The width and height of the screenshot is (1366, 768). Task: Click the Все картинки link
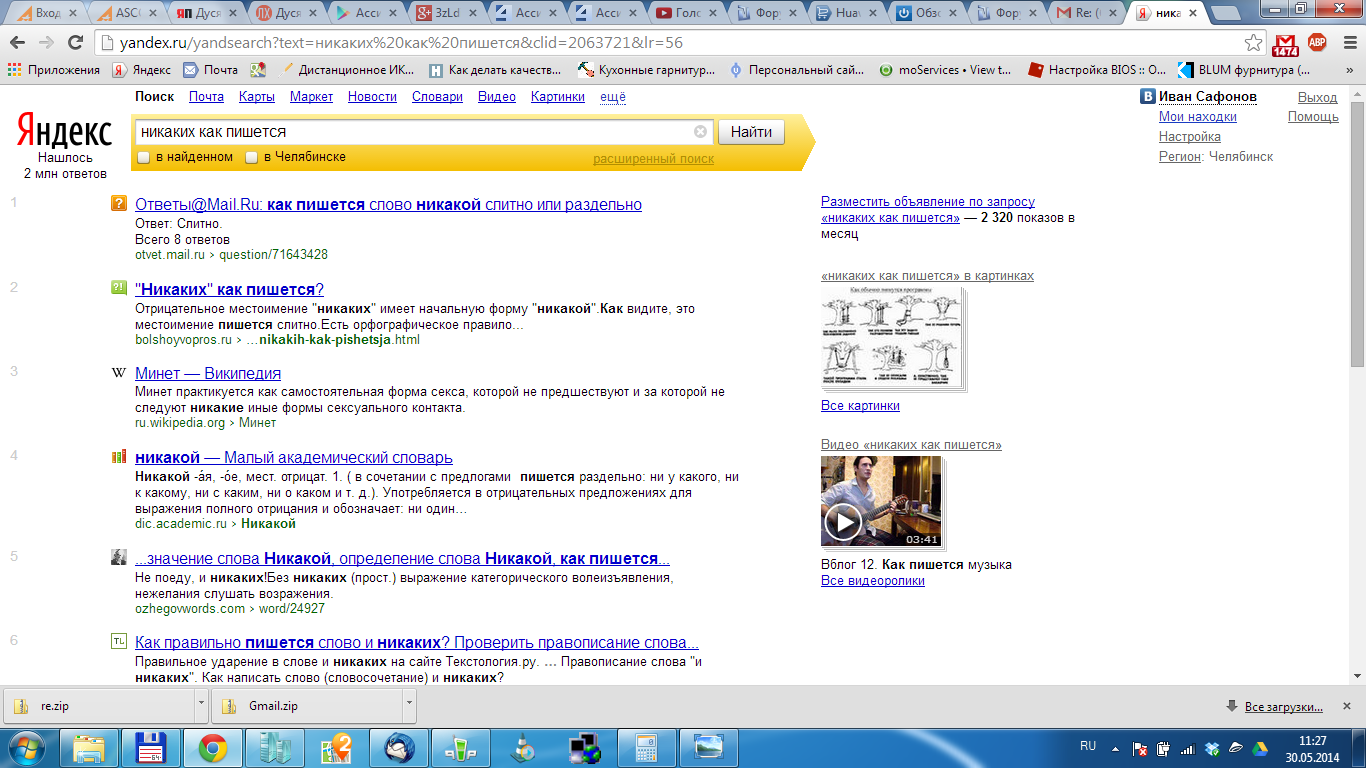[x=860, y=406]
